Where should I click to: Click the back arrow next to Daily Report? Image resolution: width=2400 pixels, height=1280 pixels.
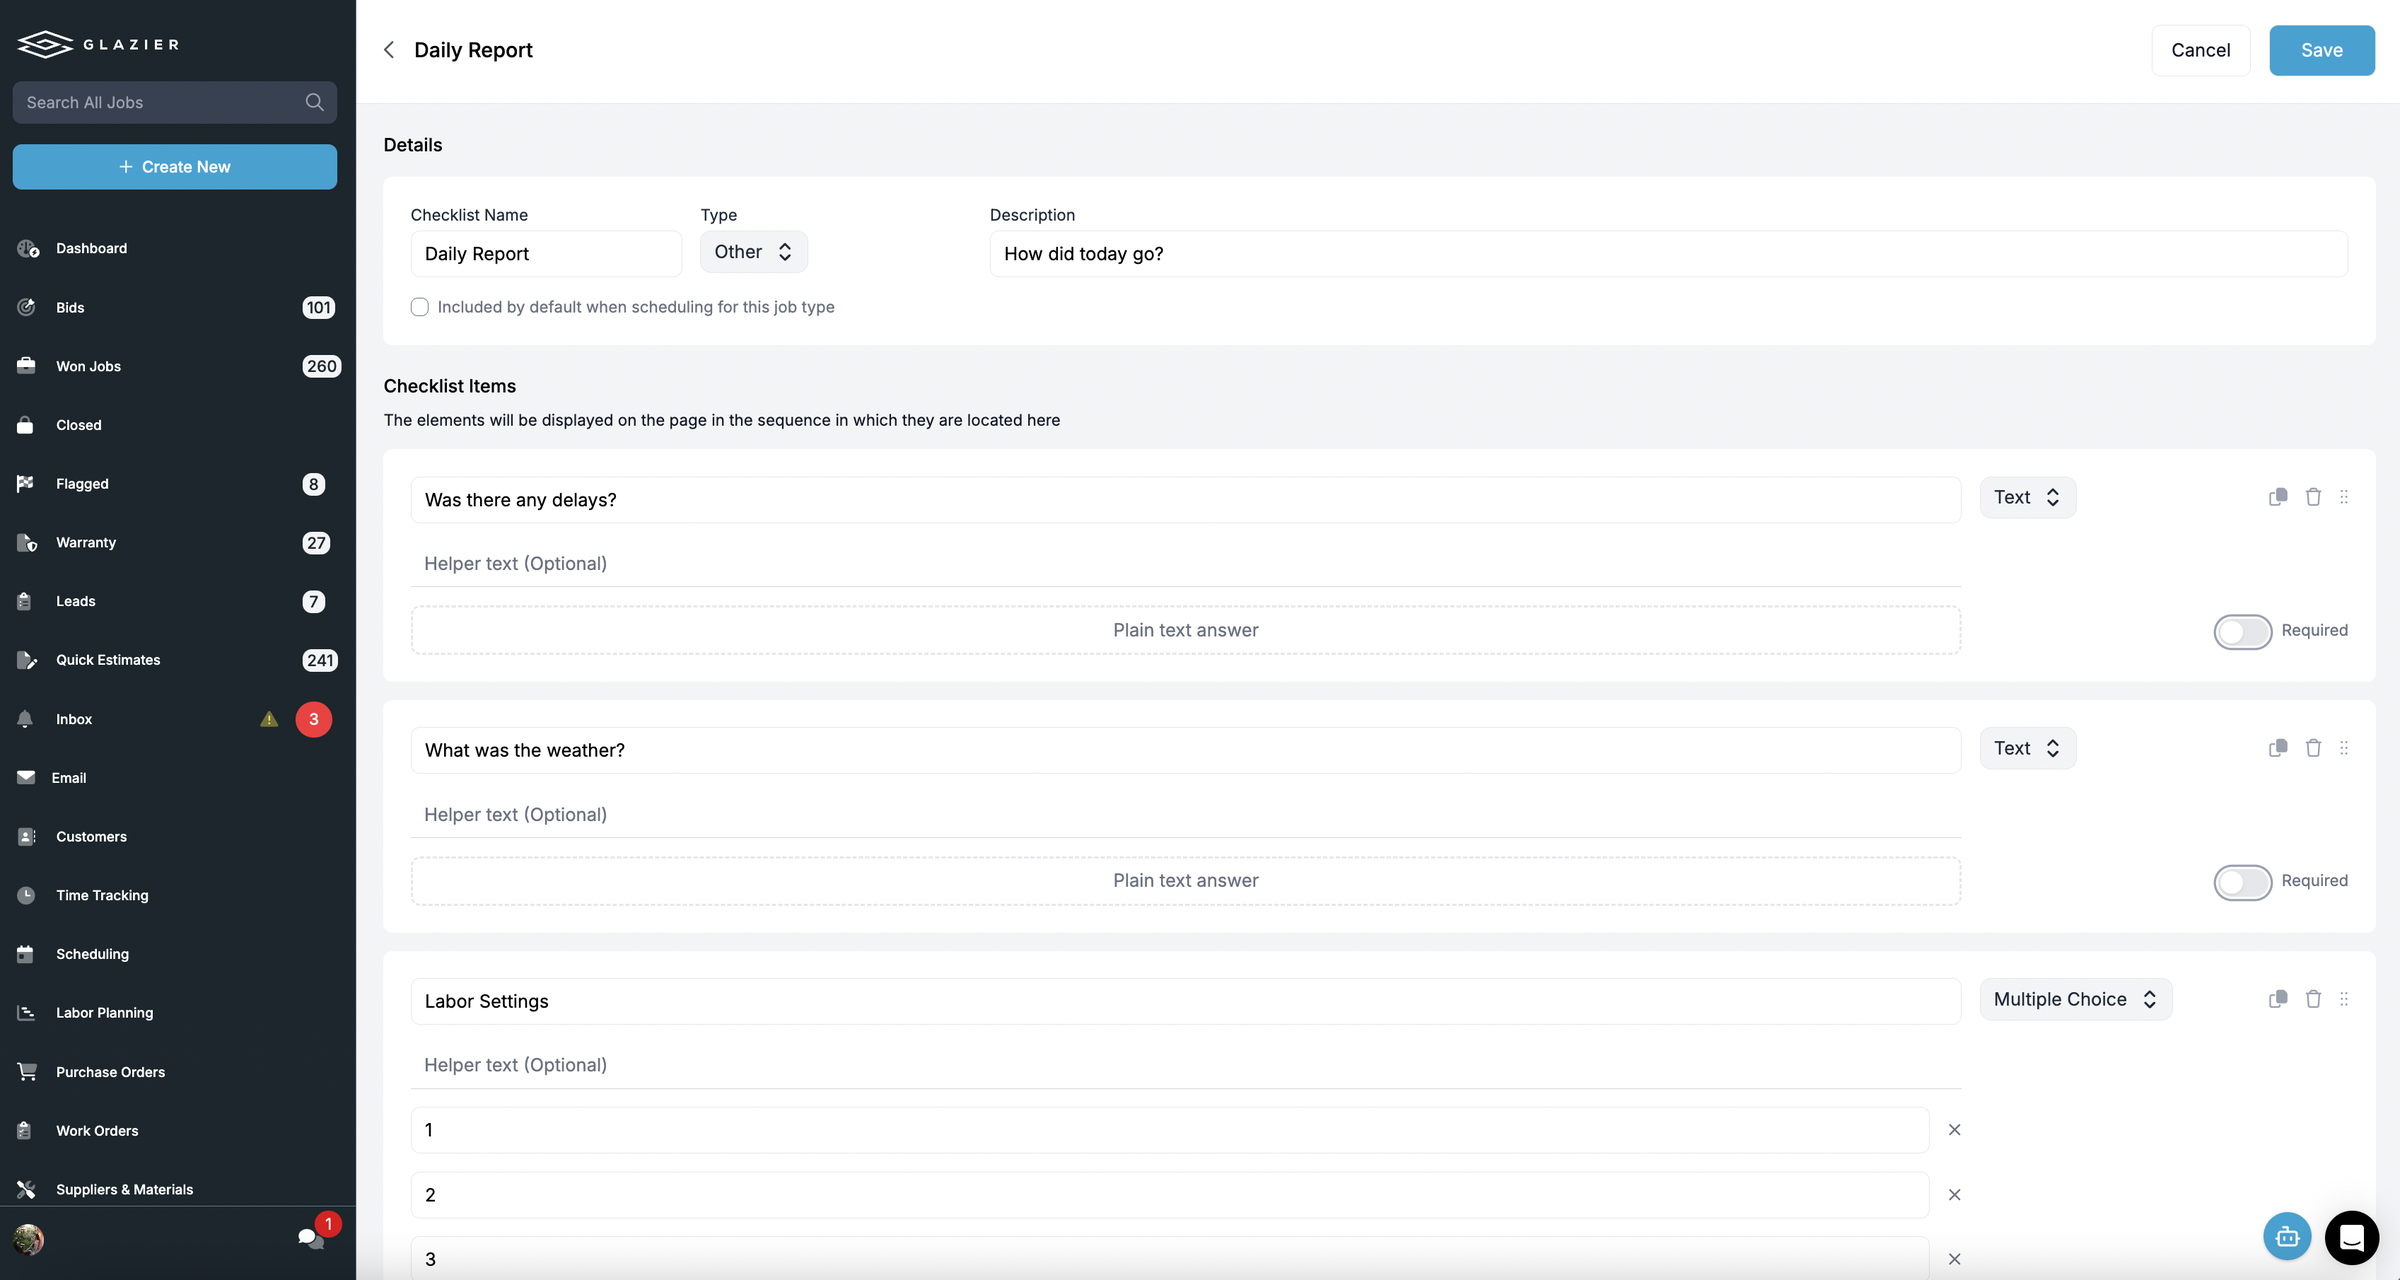click(x=389, y=50)
